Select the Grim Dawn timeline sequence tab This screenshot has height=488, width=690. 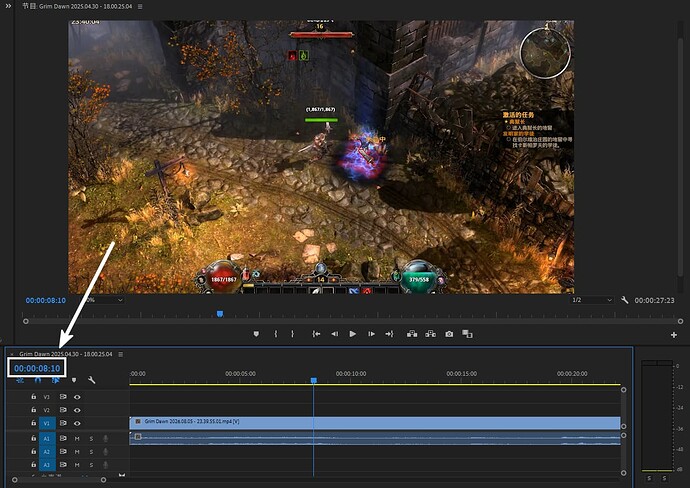pyautogui.click(x=66, y=354)
